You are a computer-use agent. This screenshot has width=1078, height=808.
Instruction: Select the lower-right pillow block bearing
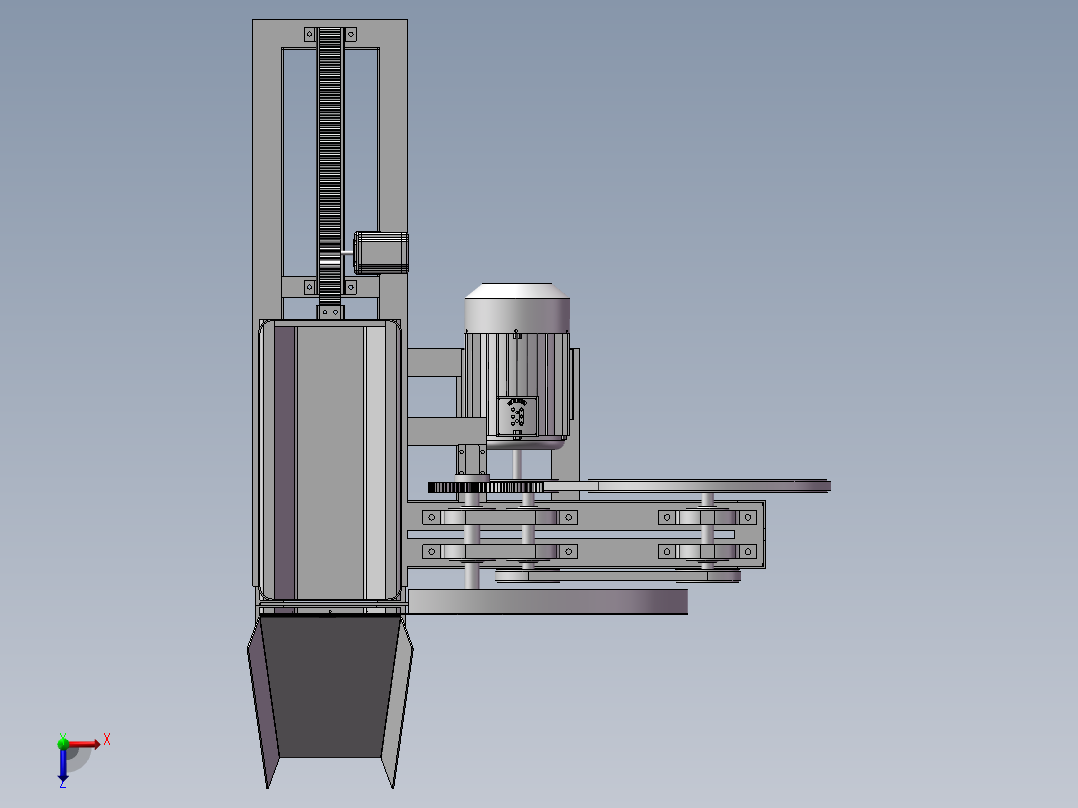pyautogui.click(x=707, y=552)
